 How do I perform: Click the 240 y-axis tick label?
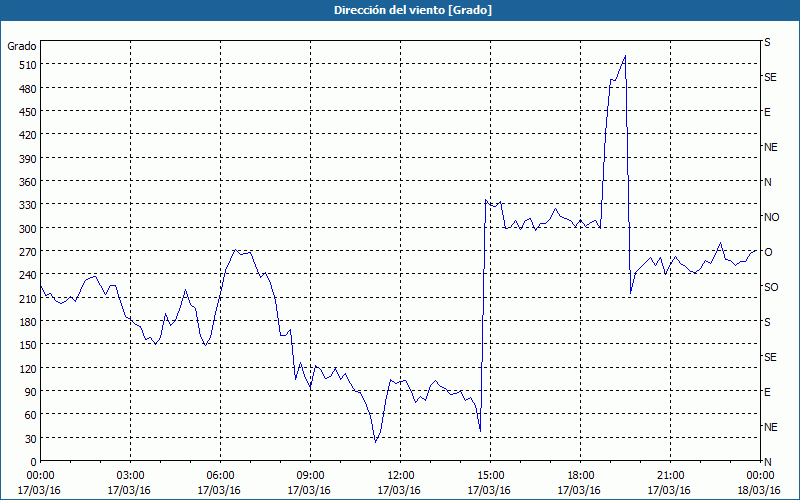coord(27,275)
